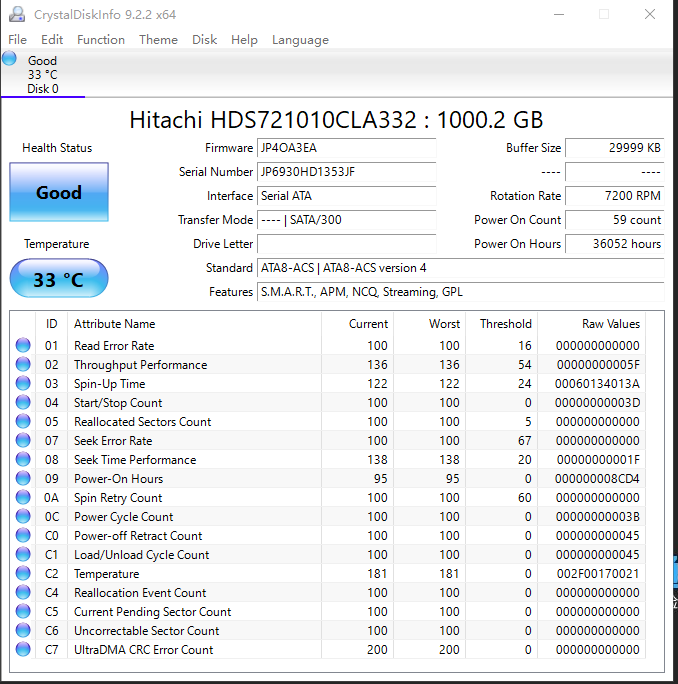Image resolution: width=678 pixels, height=684 pixels.
Task: Click the Health Status label
Action: point(57,148)
